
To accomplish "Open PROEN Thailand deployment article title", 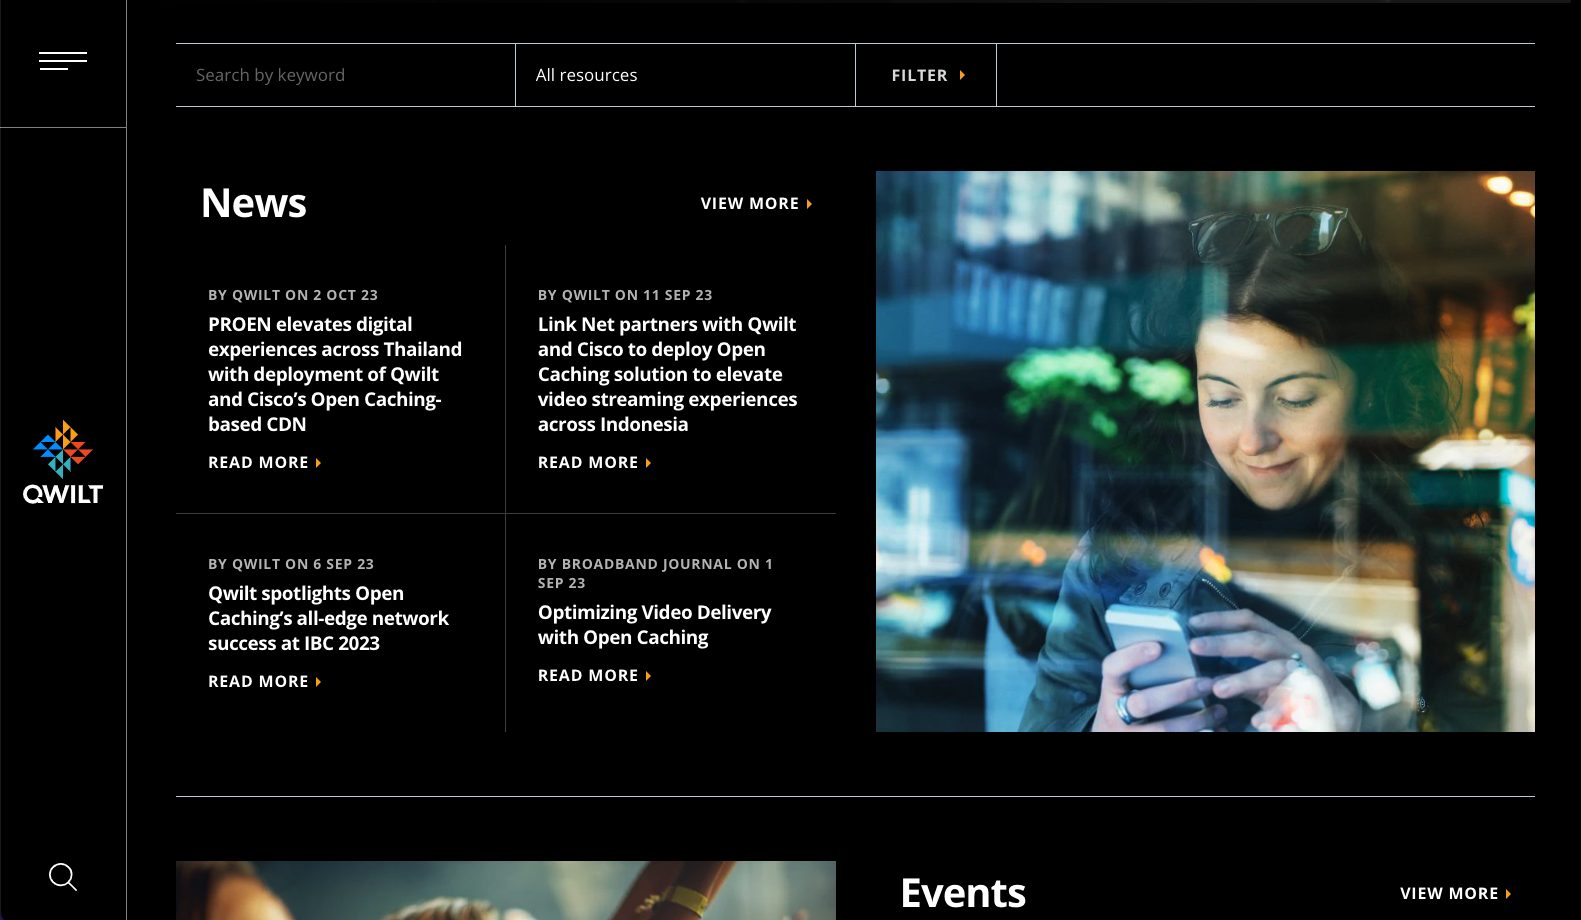I will point(335,374).
